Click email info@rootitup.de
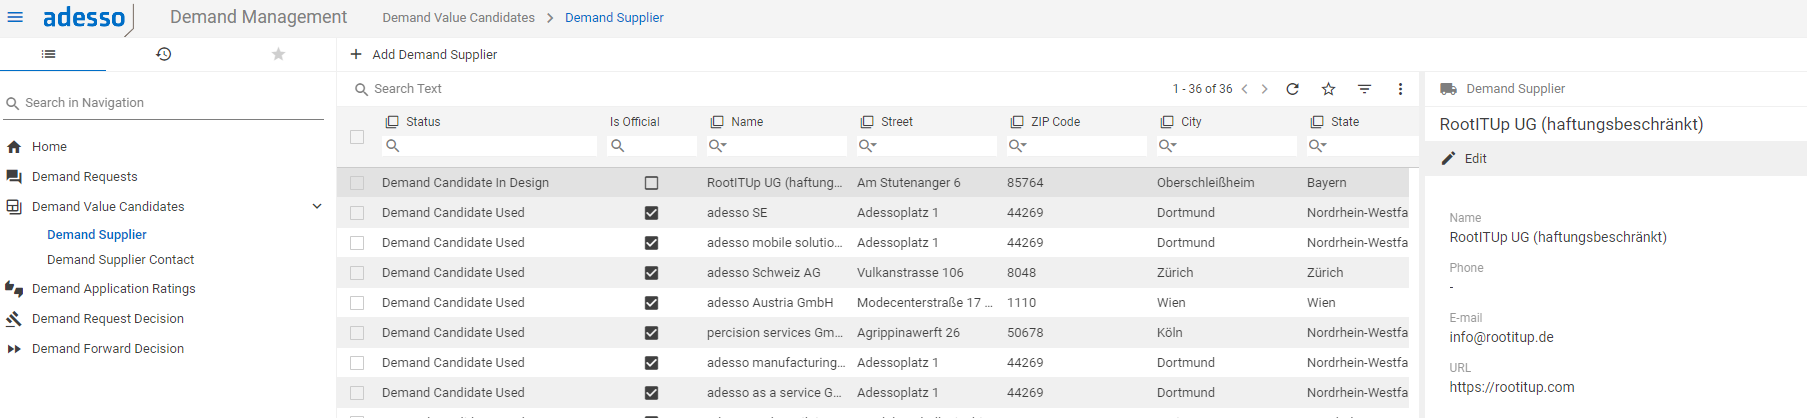The width and height of the screenshot is (1807, 418). (x=1501, y=337)
